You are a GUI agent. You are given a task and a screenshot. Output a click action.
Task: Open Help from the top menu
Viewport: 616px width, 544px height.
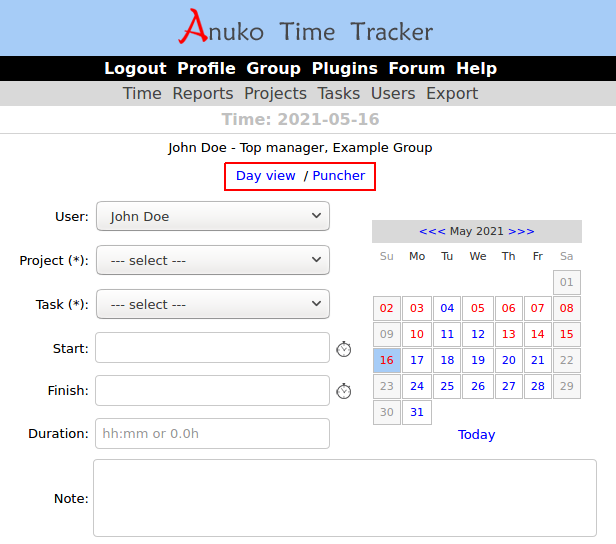click(x=477, y=68)
